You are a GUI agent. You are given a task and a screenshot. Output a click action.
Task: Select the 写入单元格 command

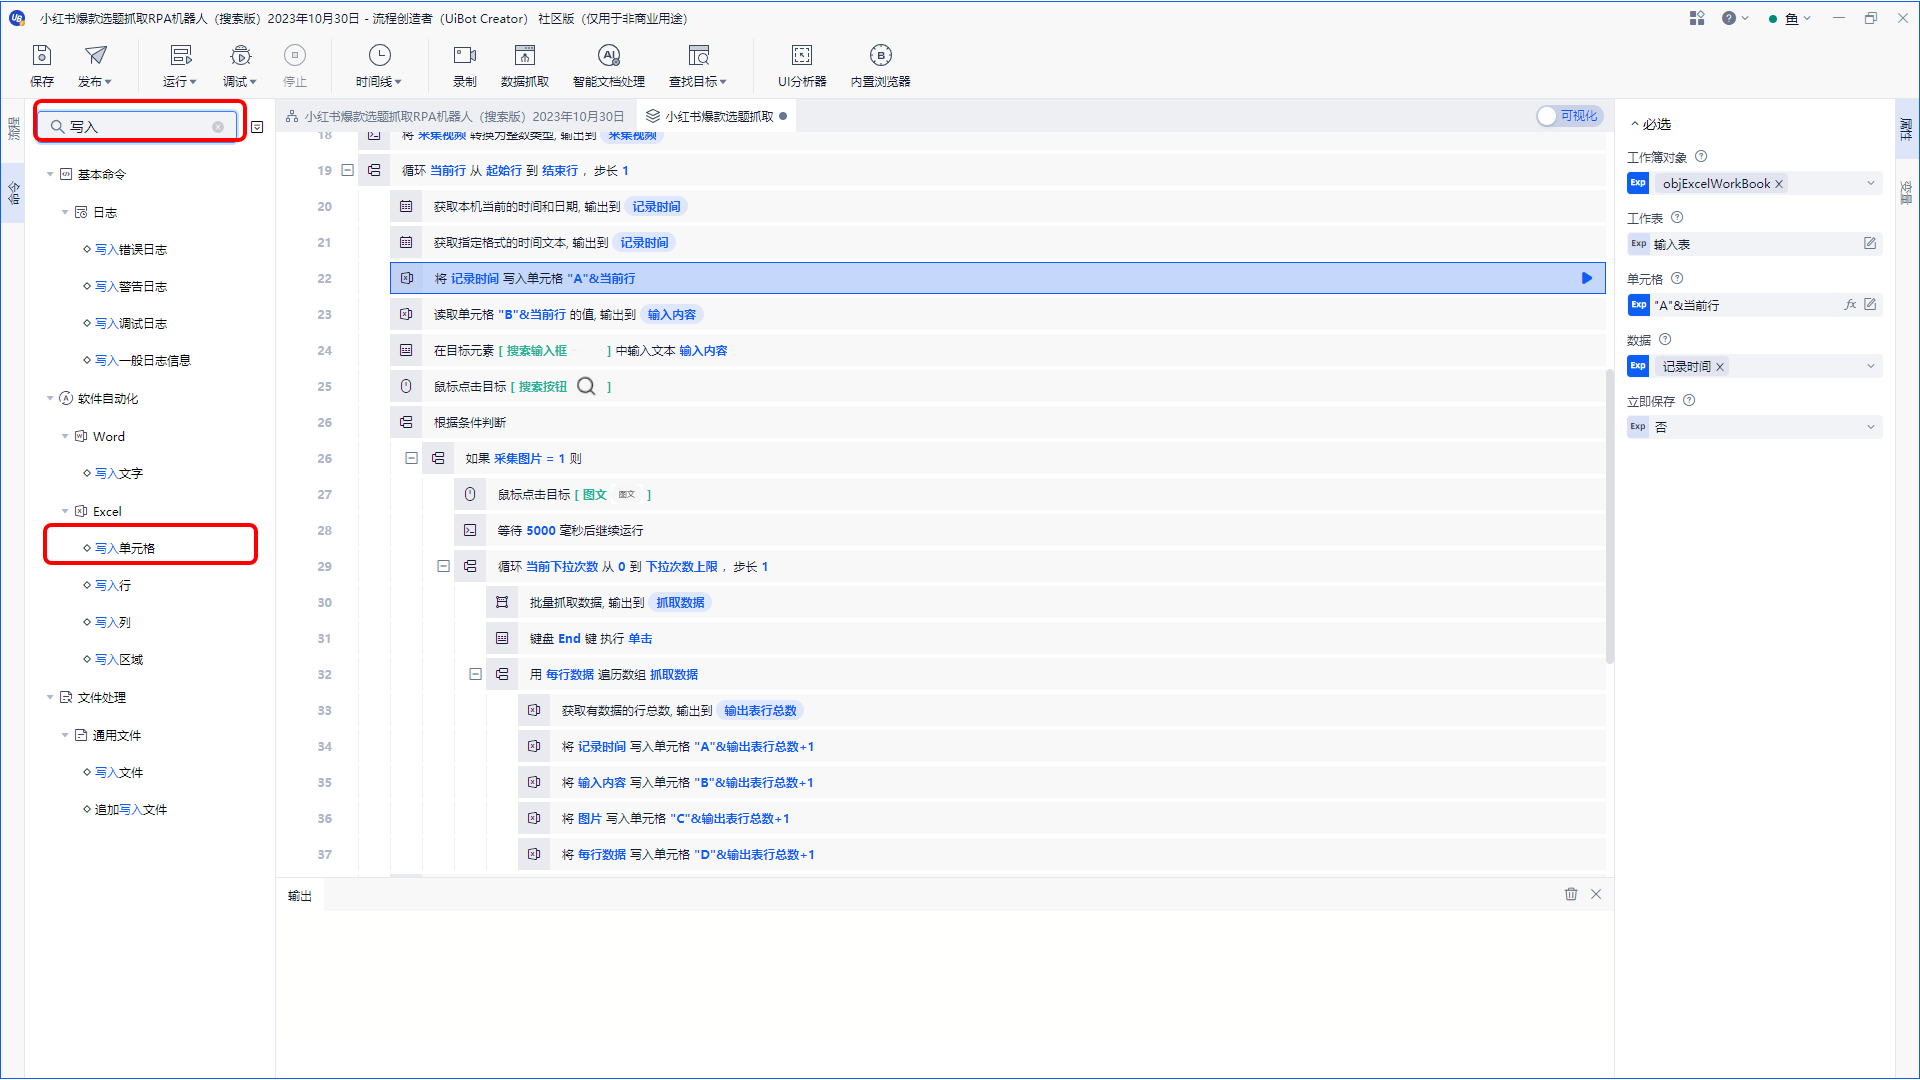pyautogui.click(x=125, y=548)
